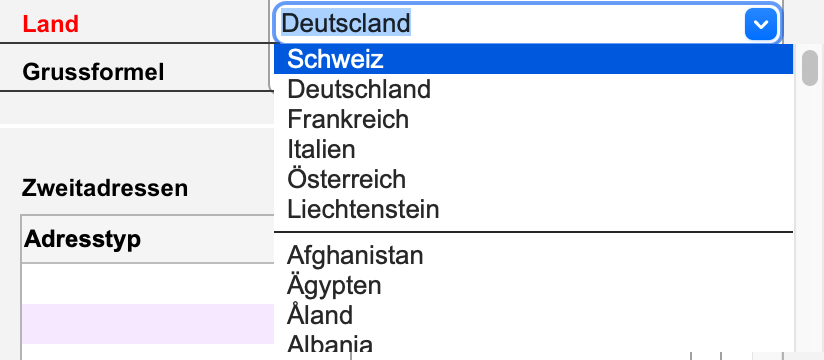Click the dropdown list scrollbar thumb

pos(810,68)
